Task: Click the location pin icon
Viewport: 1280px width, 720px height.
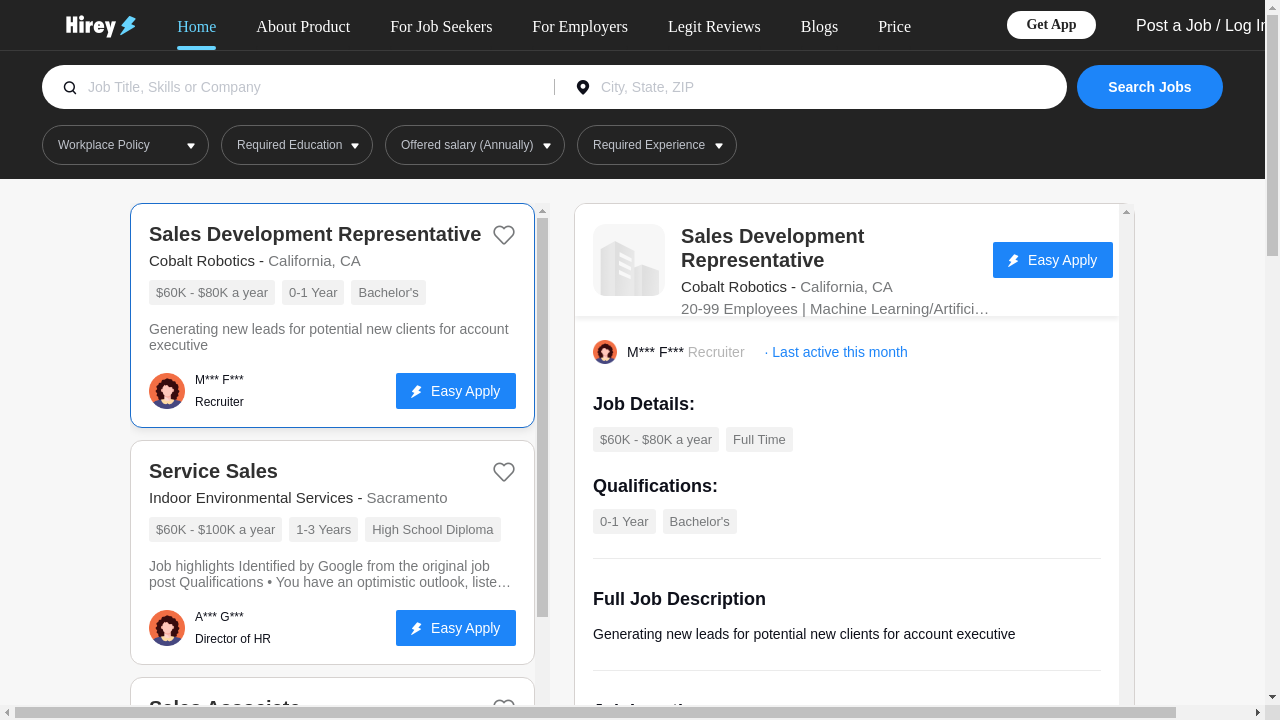Action: pos(583,88)
